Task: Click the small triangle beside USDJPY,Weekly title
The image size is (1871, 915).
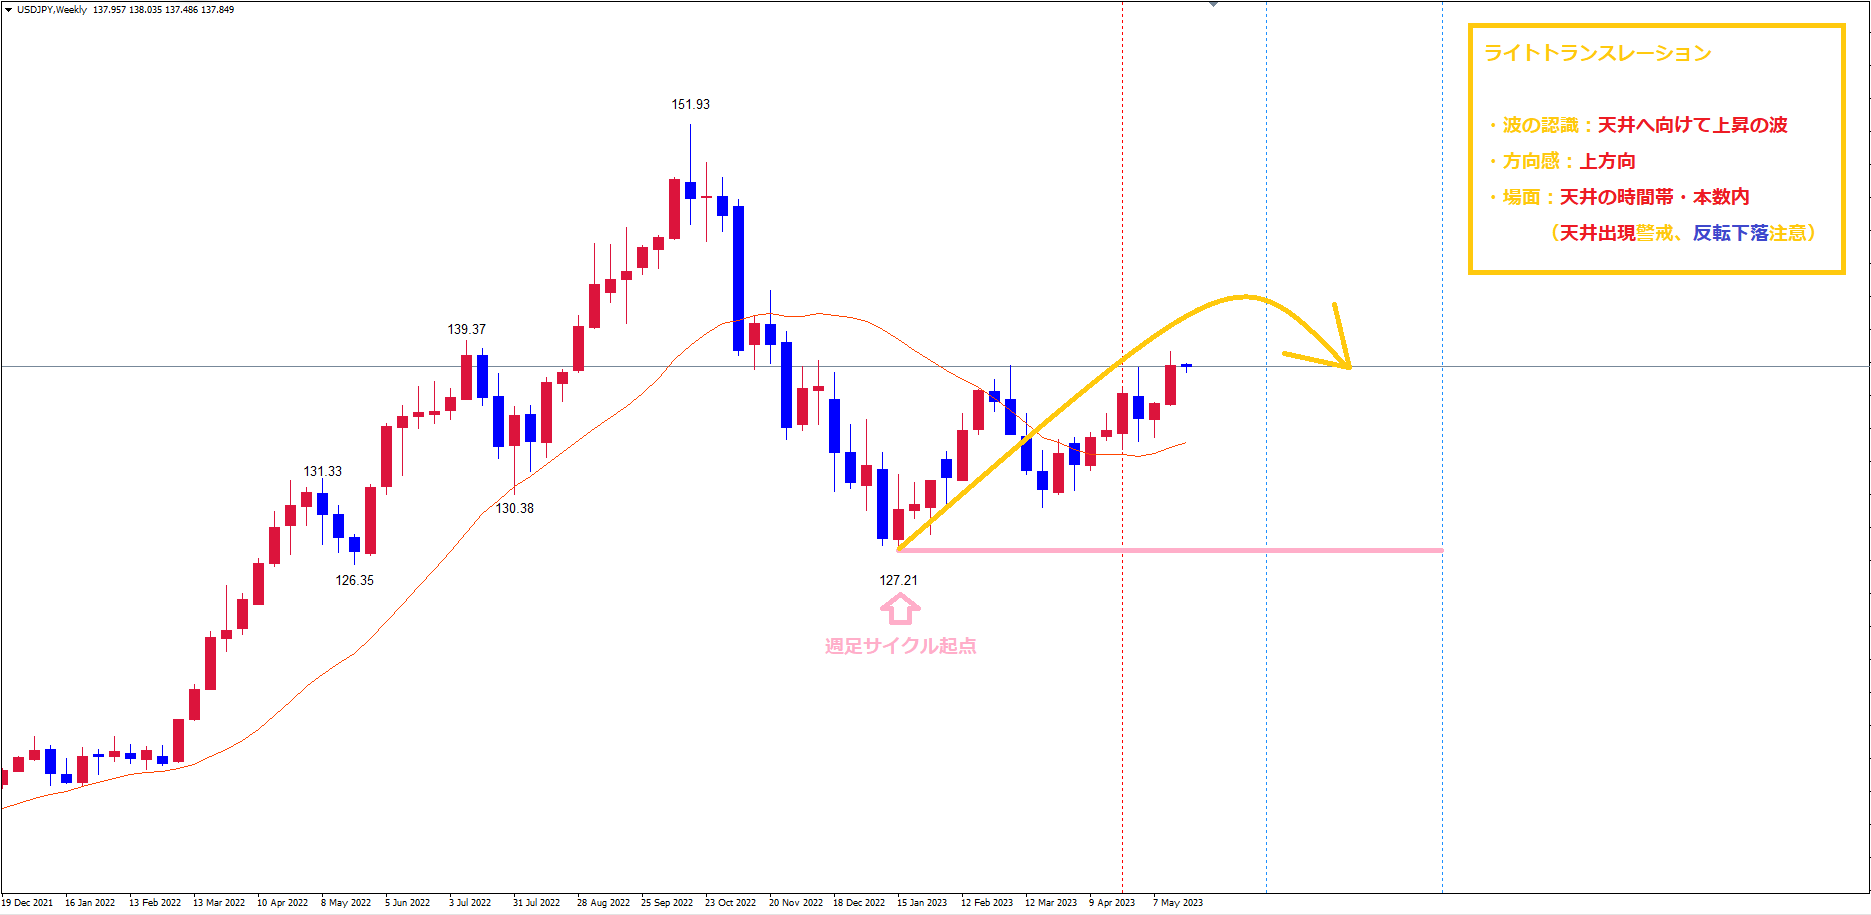Action: [x=8, y=10]
